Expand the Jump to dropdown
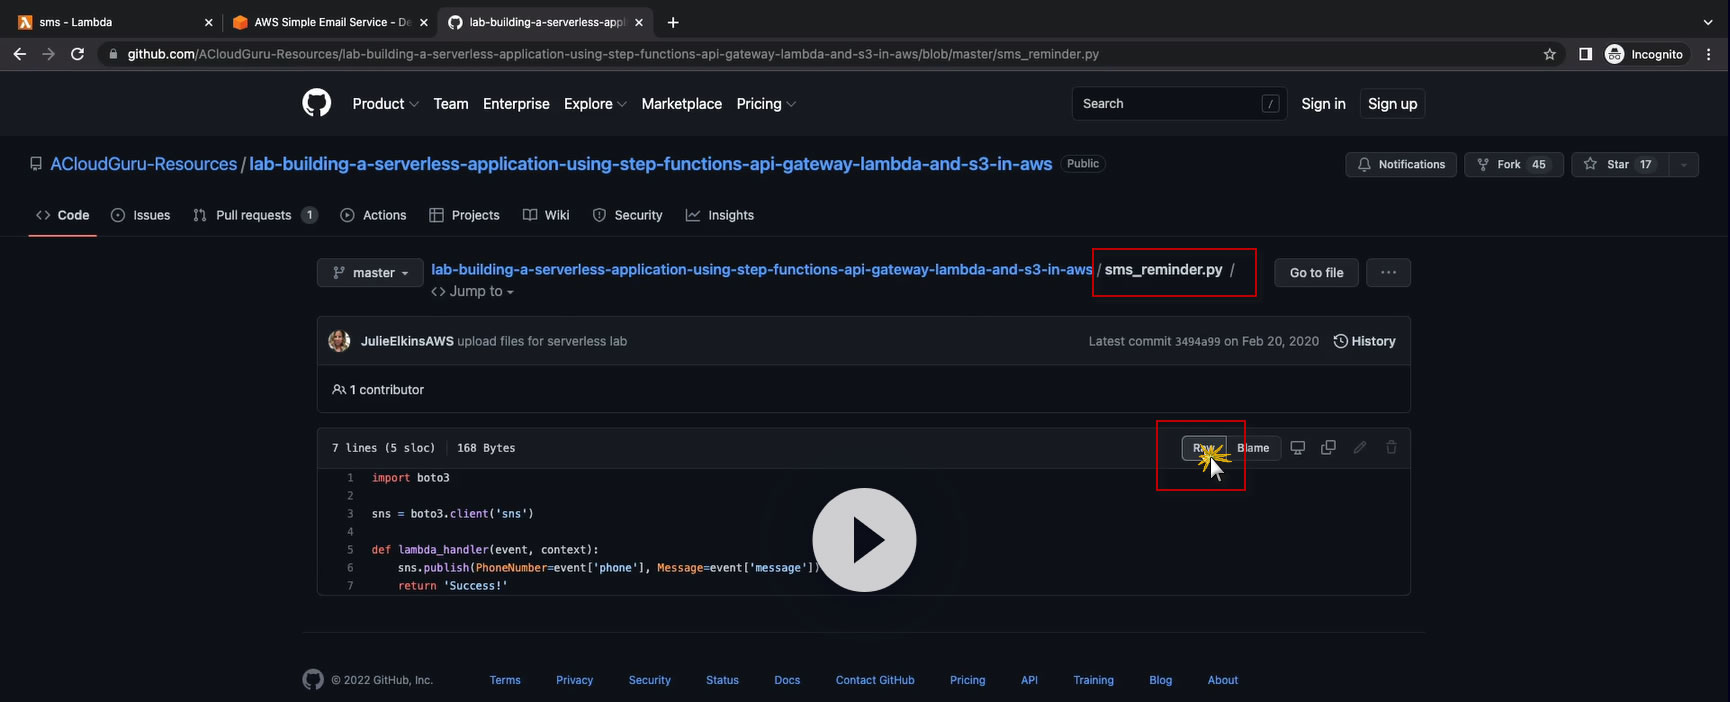 tap(472, 291)
